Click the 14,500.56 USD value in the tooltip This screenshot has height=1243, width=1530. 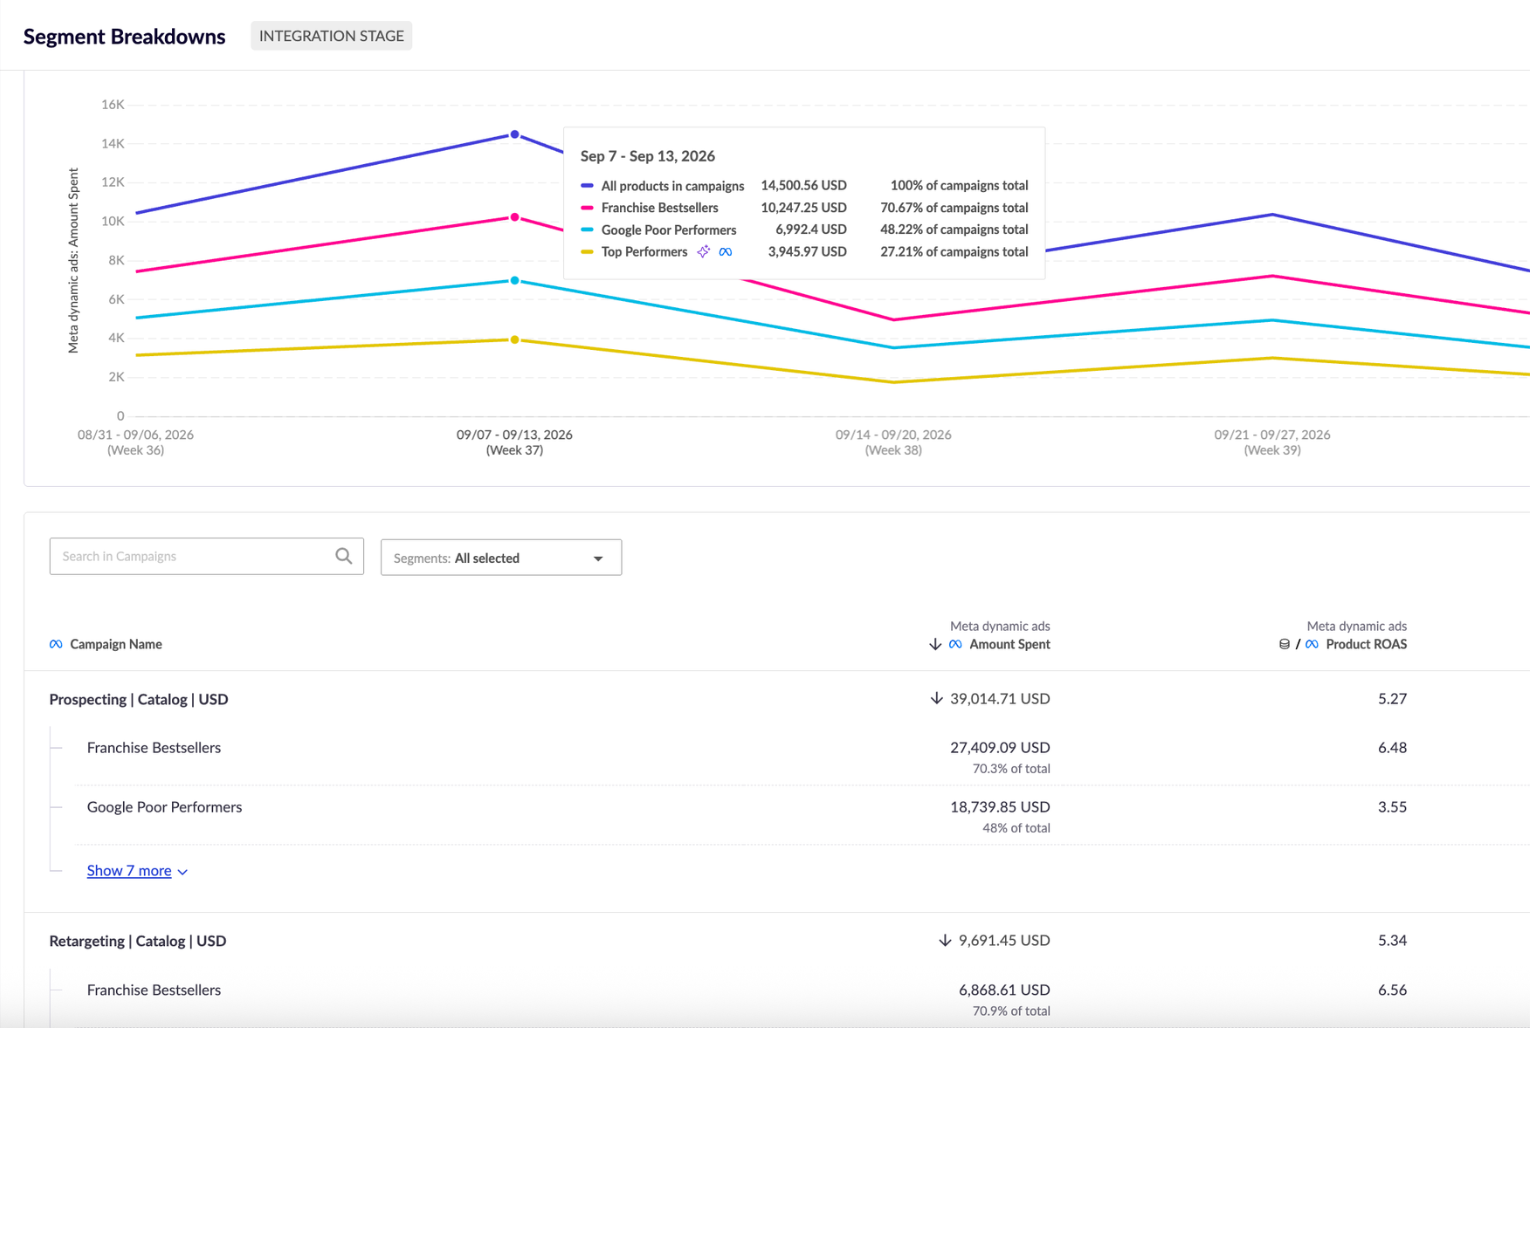pos(804,186)
